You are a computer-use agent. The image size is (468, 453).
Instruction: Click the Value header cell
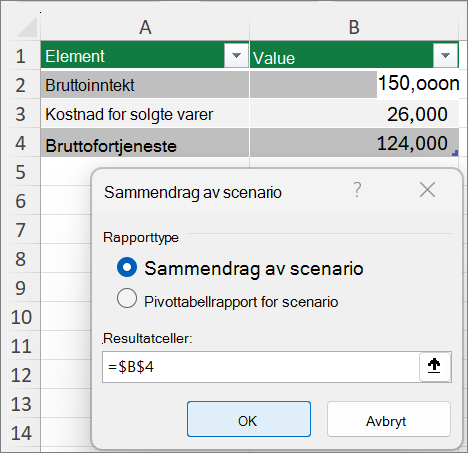click(354, 55)
